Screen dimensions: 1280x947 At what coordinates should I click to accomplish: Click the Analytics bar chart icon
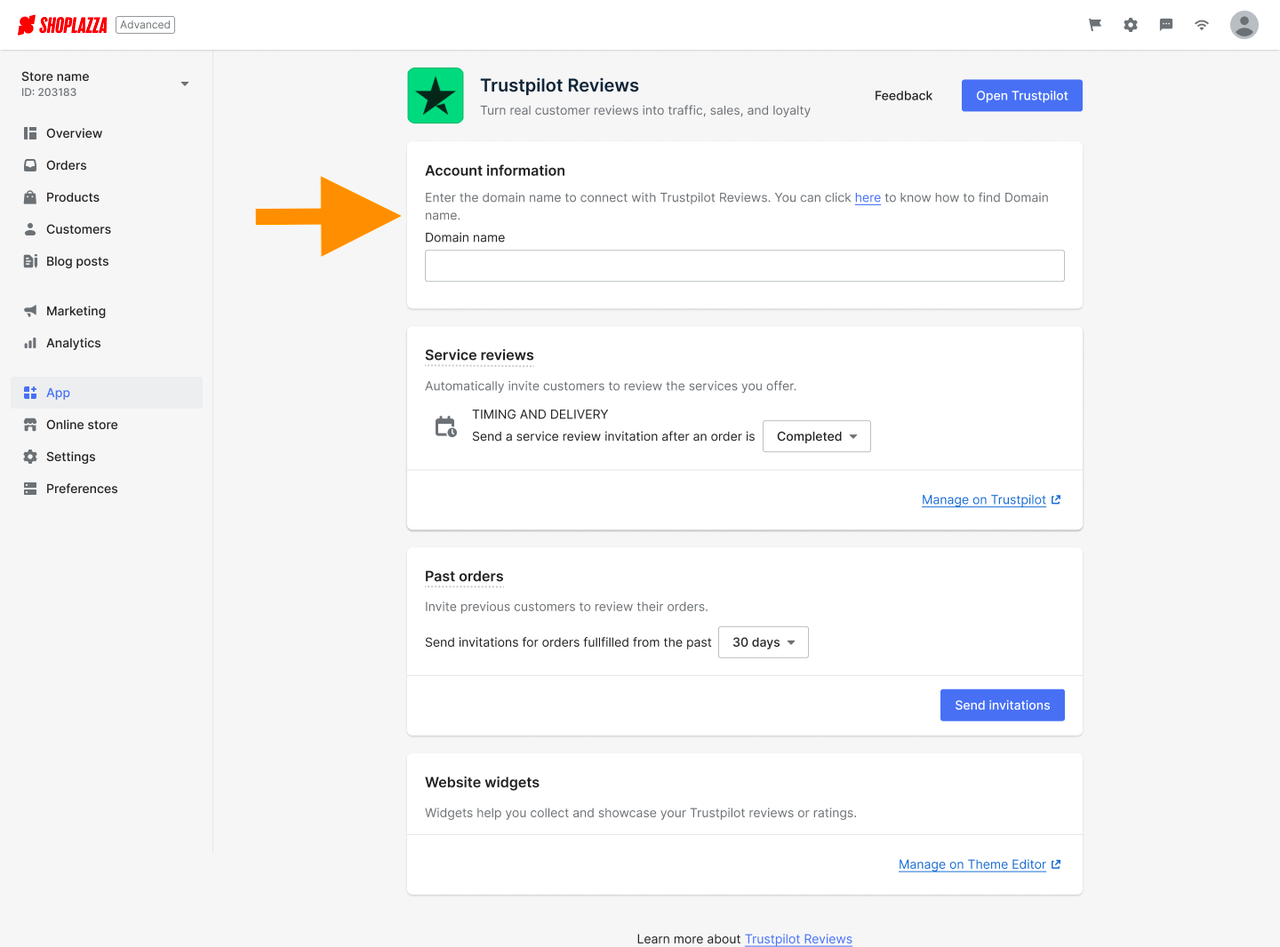[30, 343]
